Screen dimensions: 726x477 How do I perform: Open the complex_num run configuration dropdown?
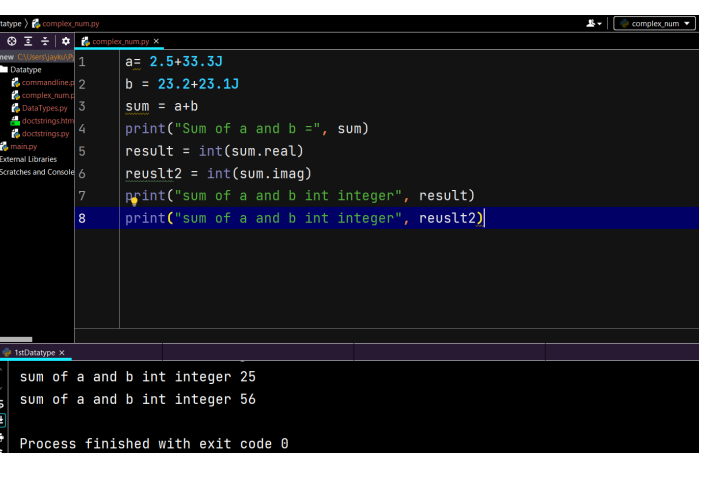(654, 23)
